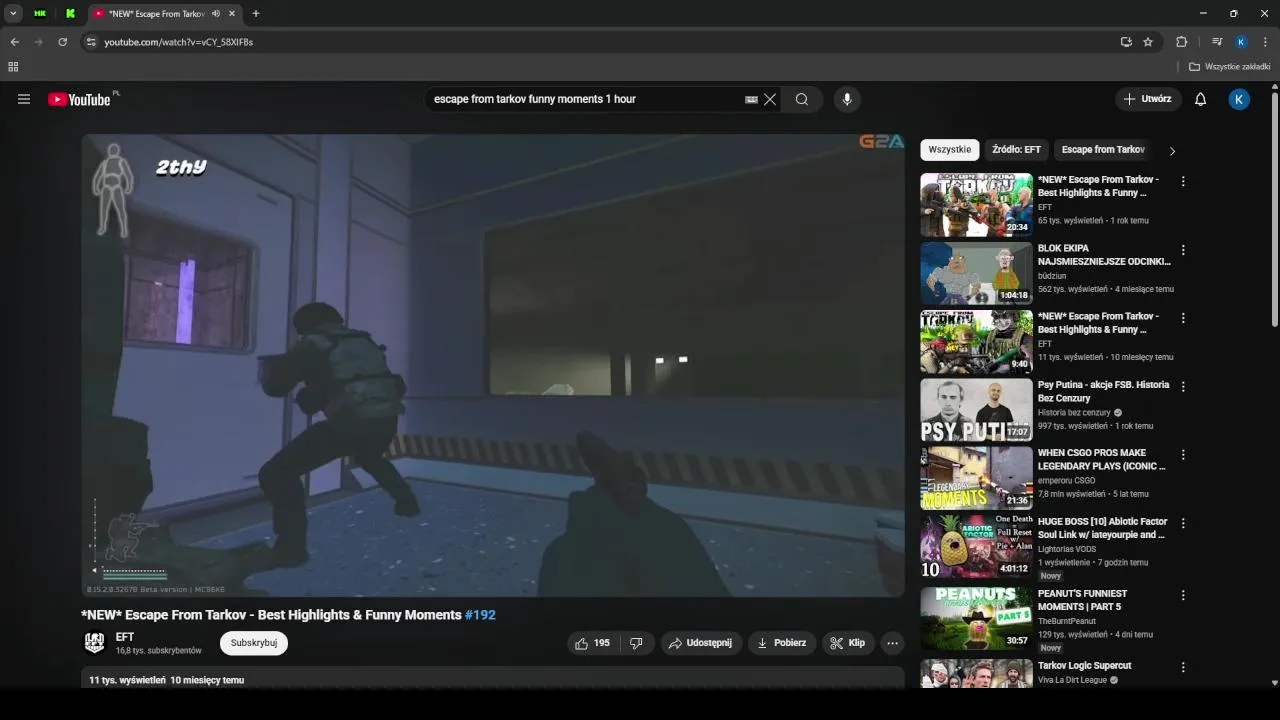The height and width of the screenshot is (720, 1280).
Task: Subscribe to EFT with Subskrybuj
Action: [x=254, y=643]
